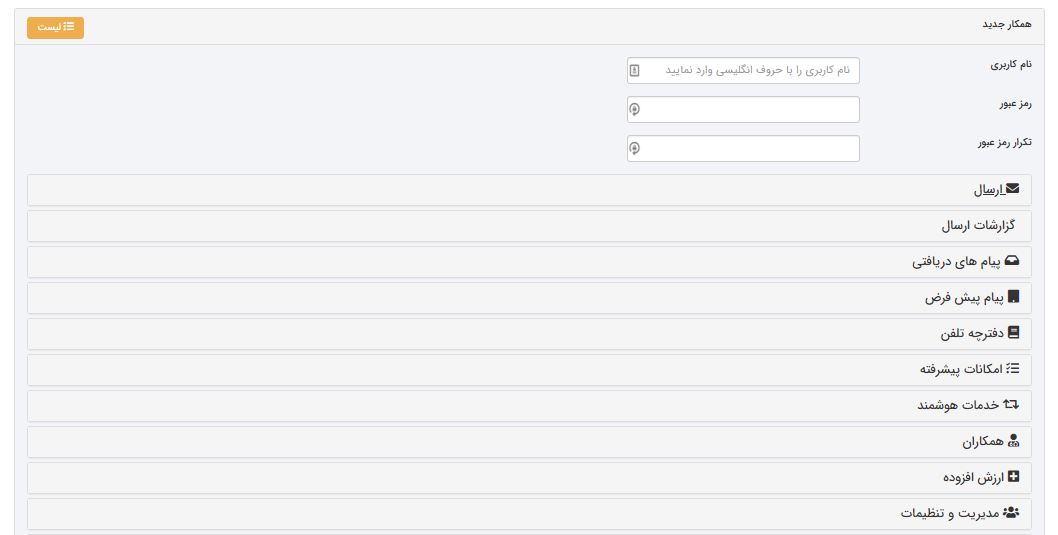This screenshot has width=1058, height=535.
Task: Click the contact card icon in username field
Action: point(634,70)
